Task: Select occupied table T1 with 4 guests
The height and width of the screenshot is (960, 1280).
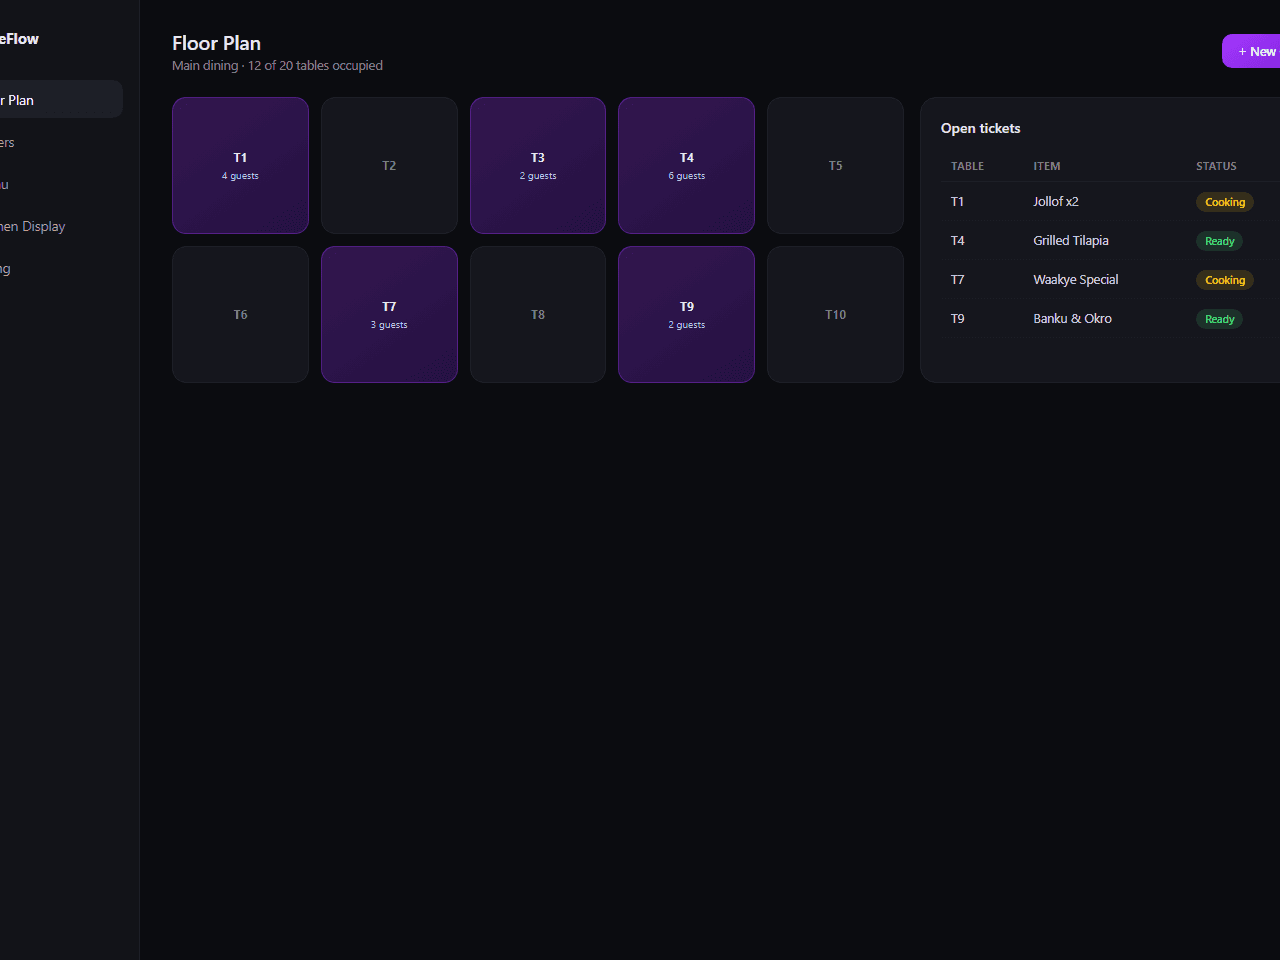Action: (x=240, y=165)
